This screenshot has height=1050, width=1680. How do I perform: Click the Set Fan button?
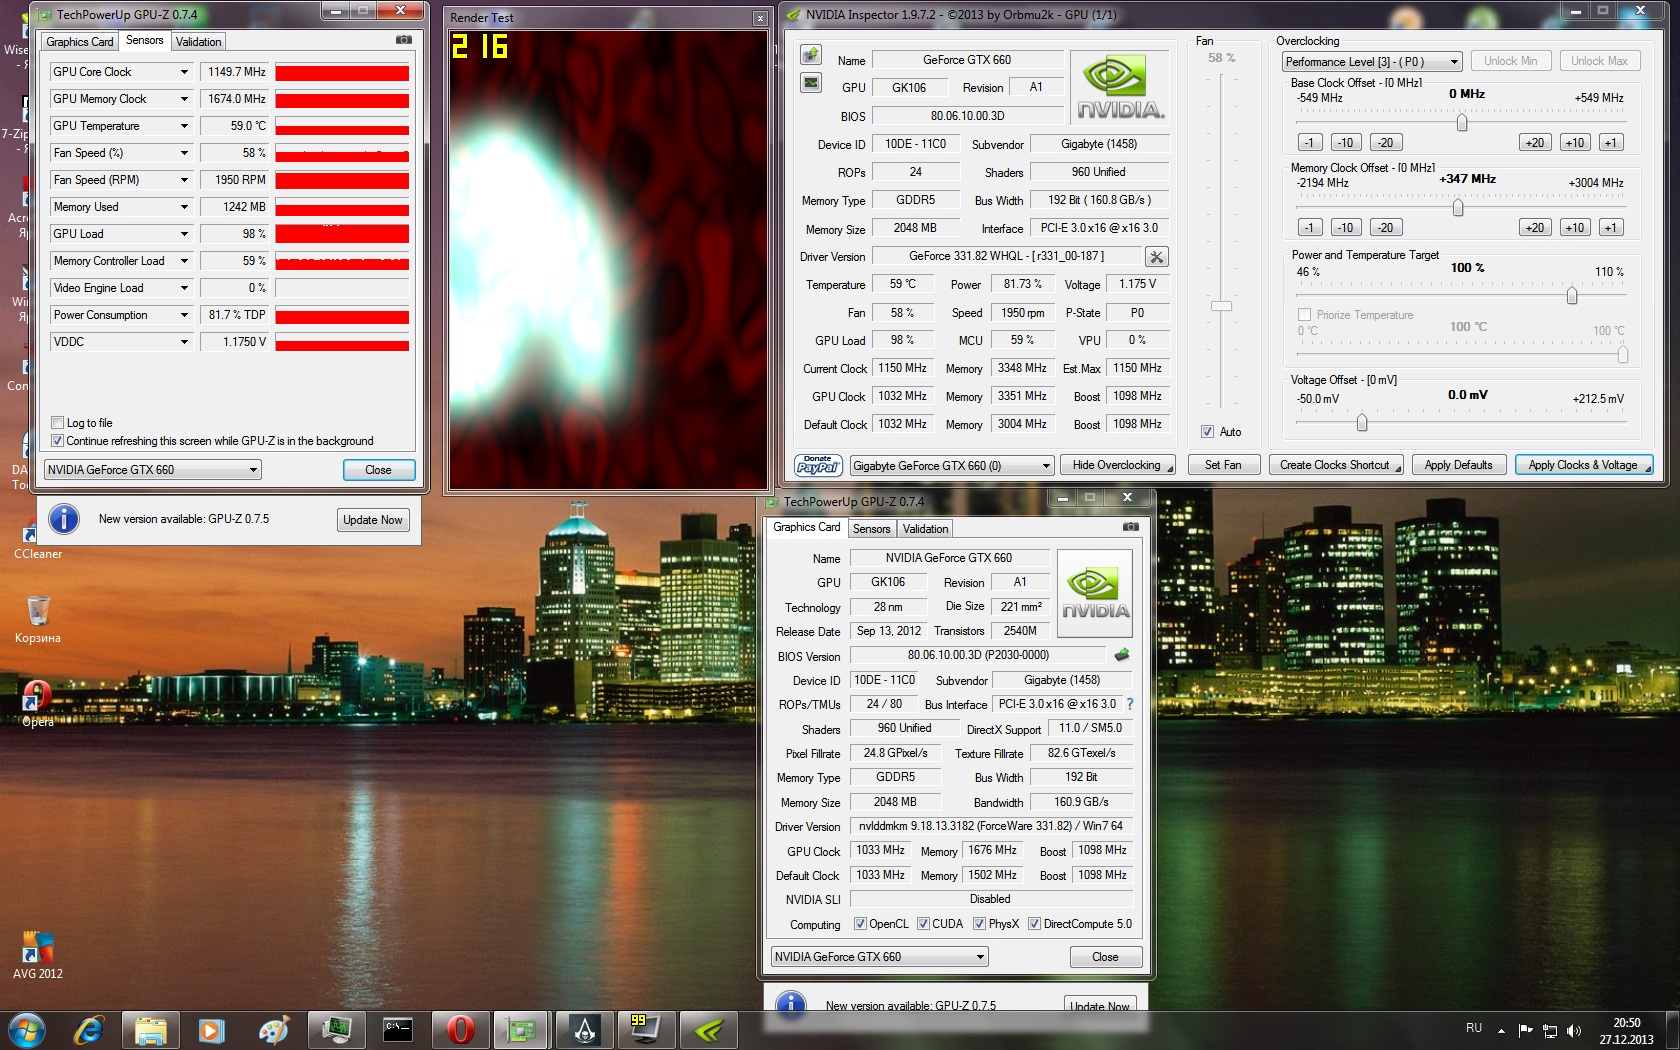pos(1222,465)
